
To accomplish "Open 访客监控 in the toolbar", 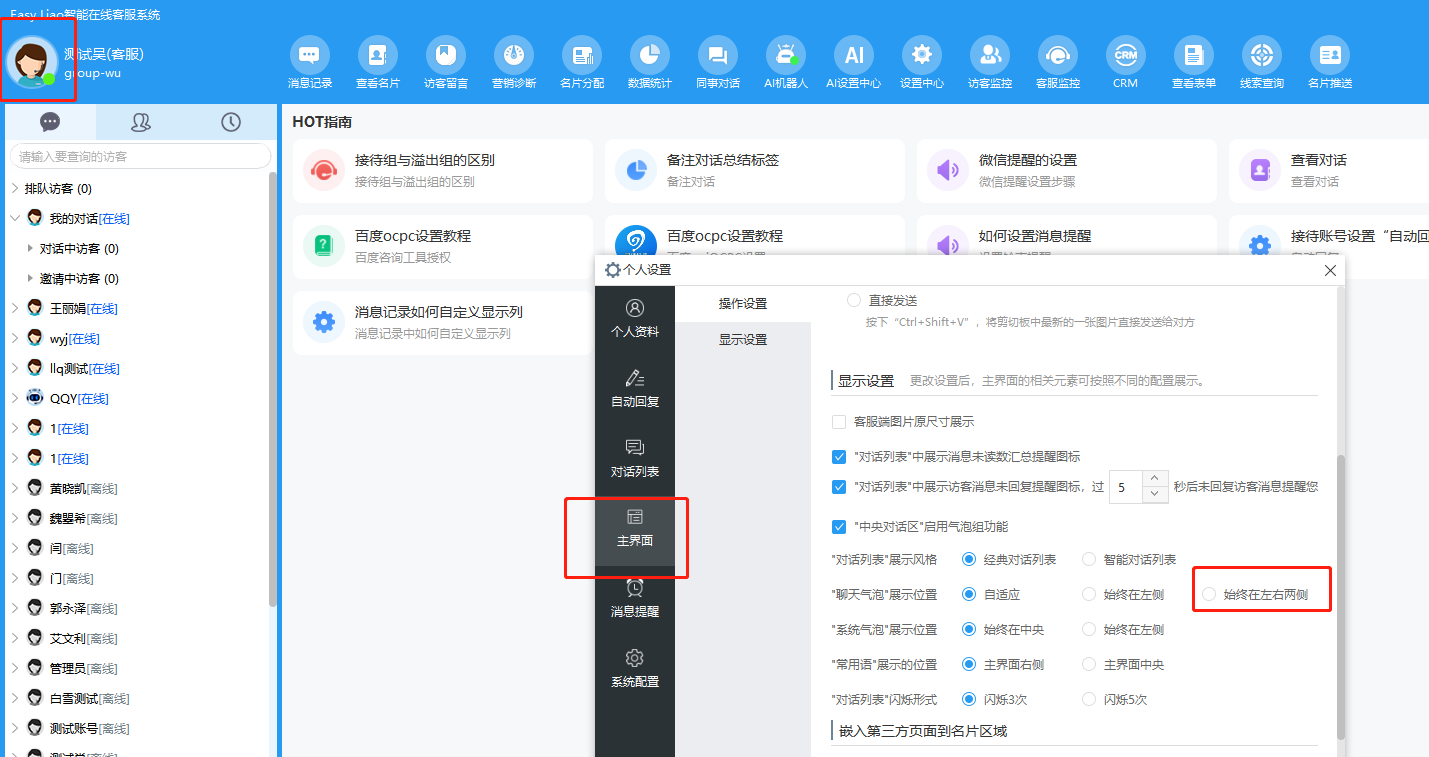I will pyautogui.click(x=989, y=63).
